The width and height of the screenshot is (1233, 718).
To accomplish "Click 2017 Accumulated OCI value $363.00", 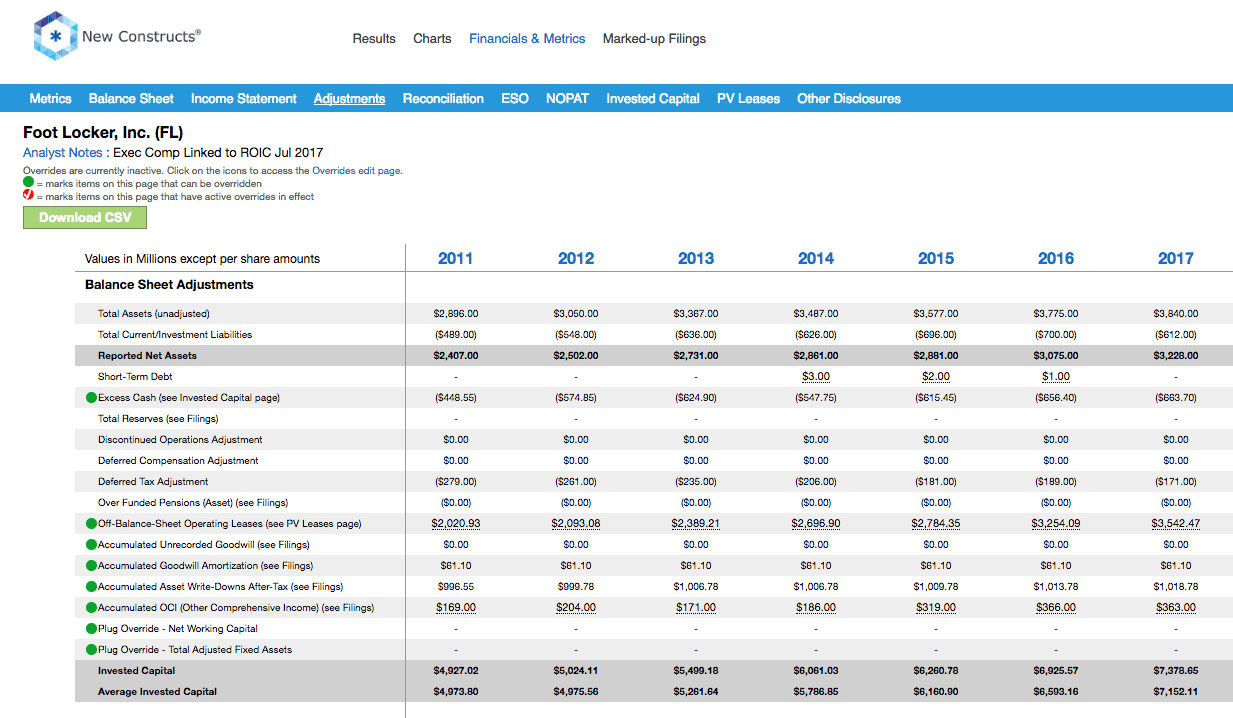I will pos(1176,608).
